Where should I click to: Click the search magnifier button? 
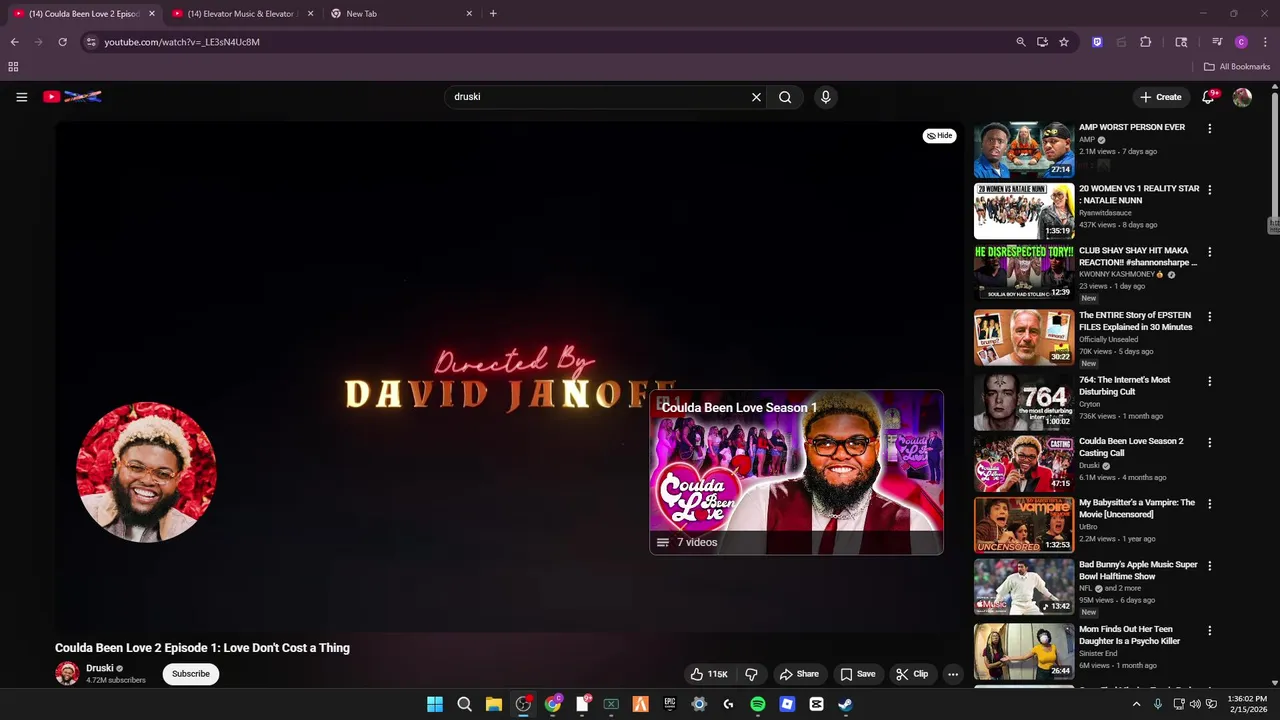[785, 97]
